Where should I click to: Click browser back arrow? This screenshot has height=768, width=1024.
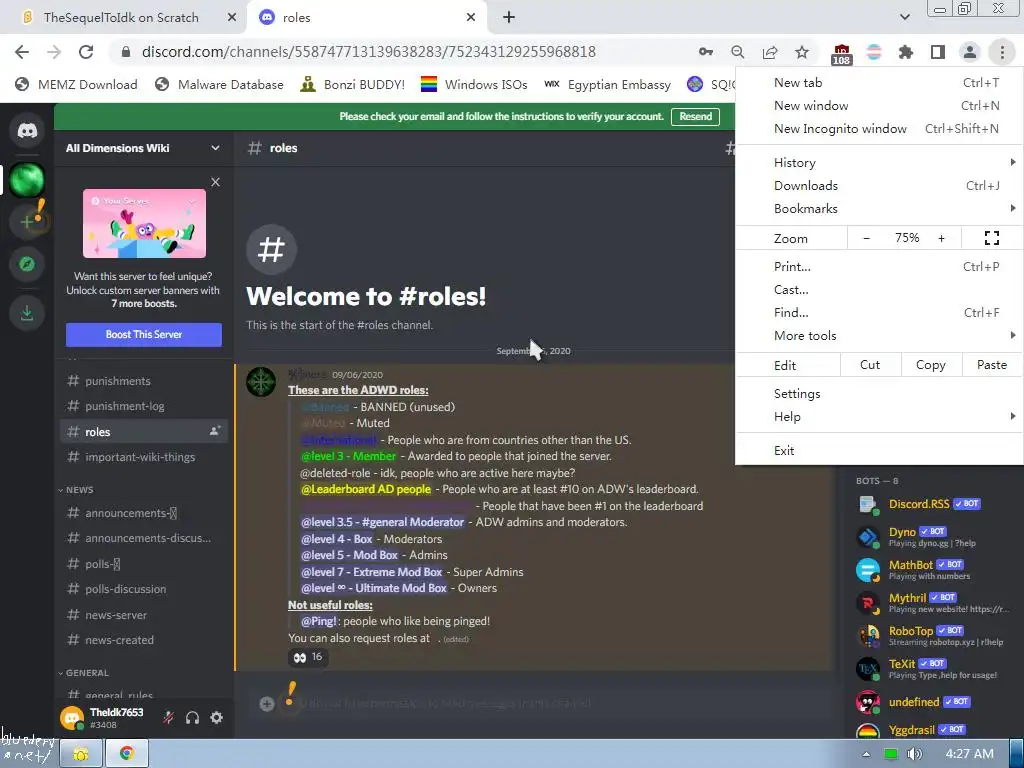(x=22, y=52)
